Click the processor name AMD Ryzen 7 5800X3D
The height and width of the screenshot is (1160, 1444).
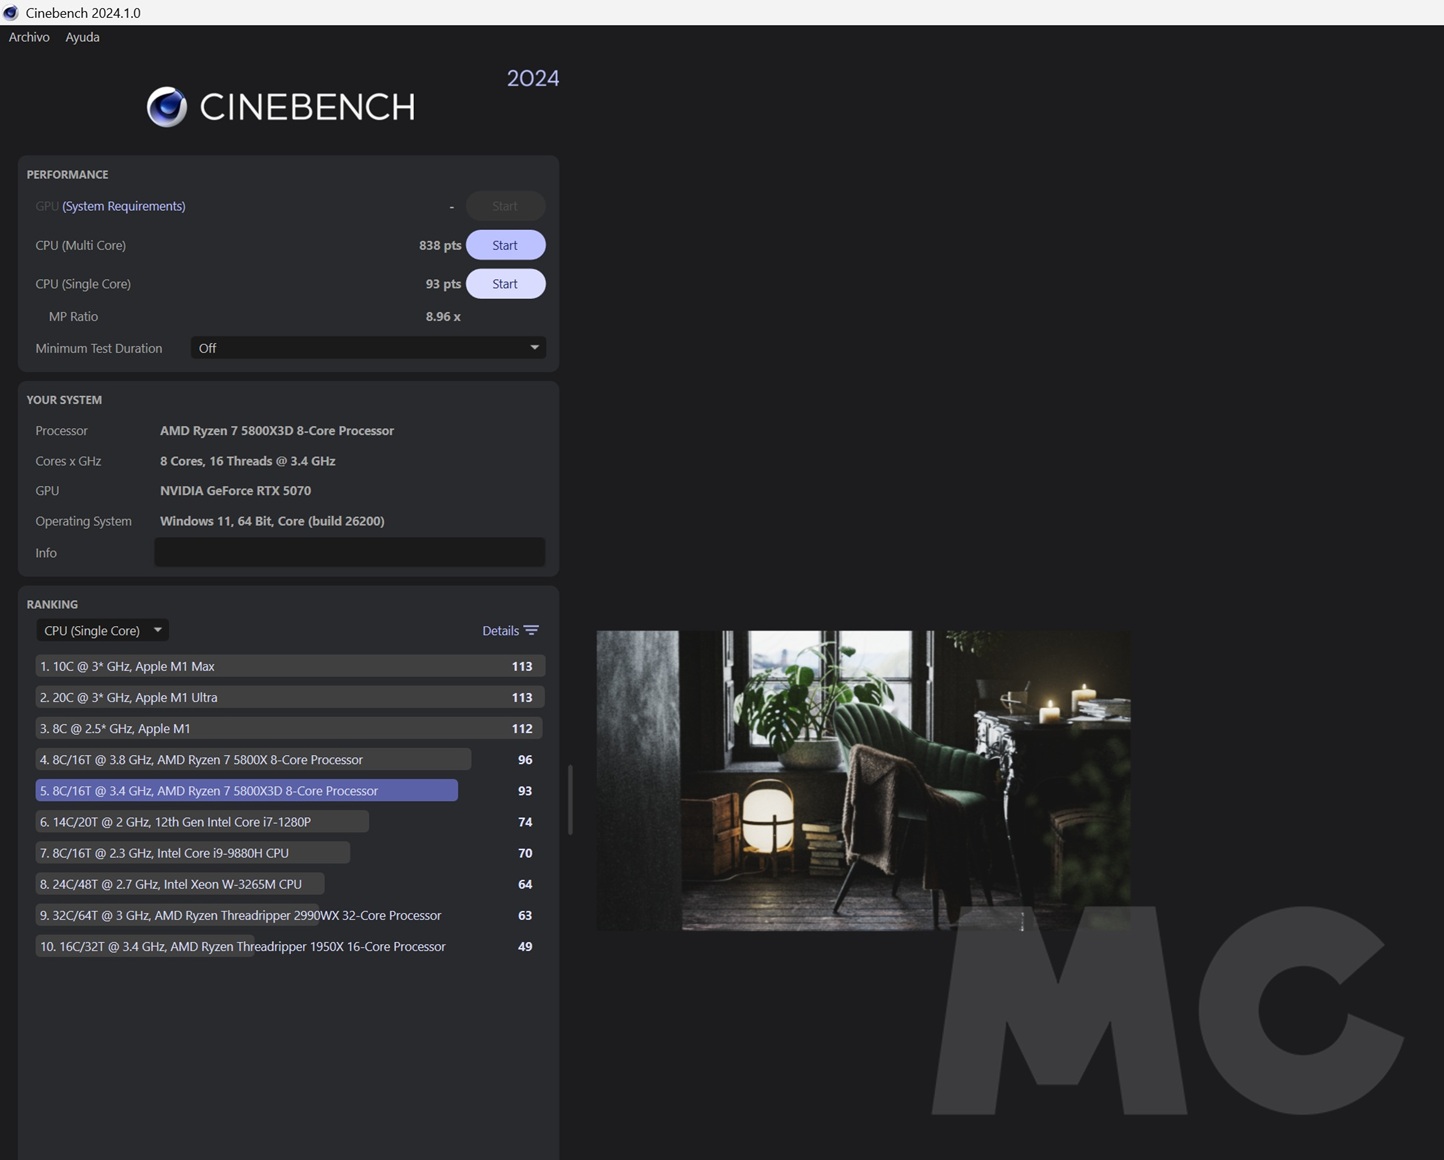tap(277, 431)
